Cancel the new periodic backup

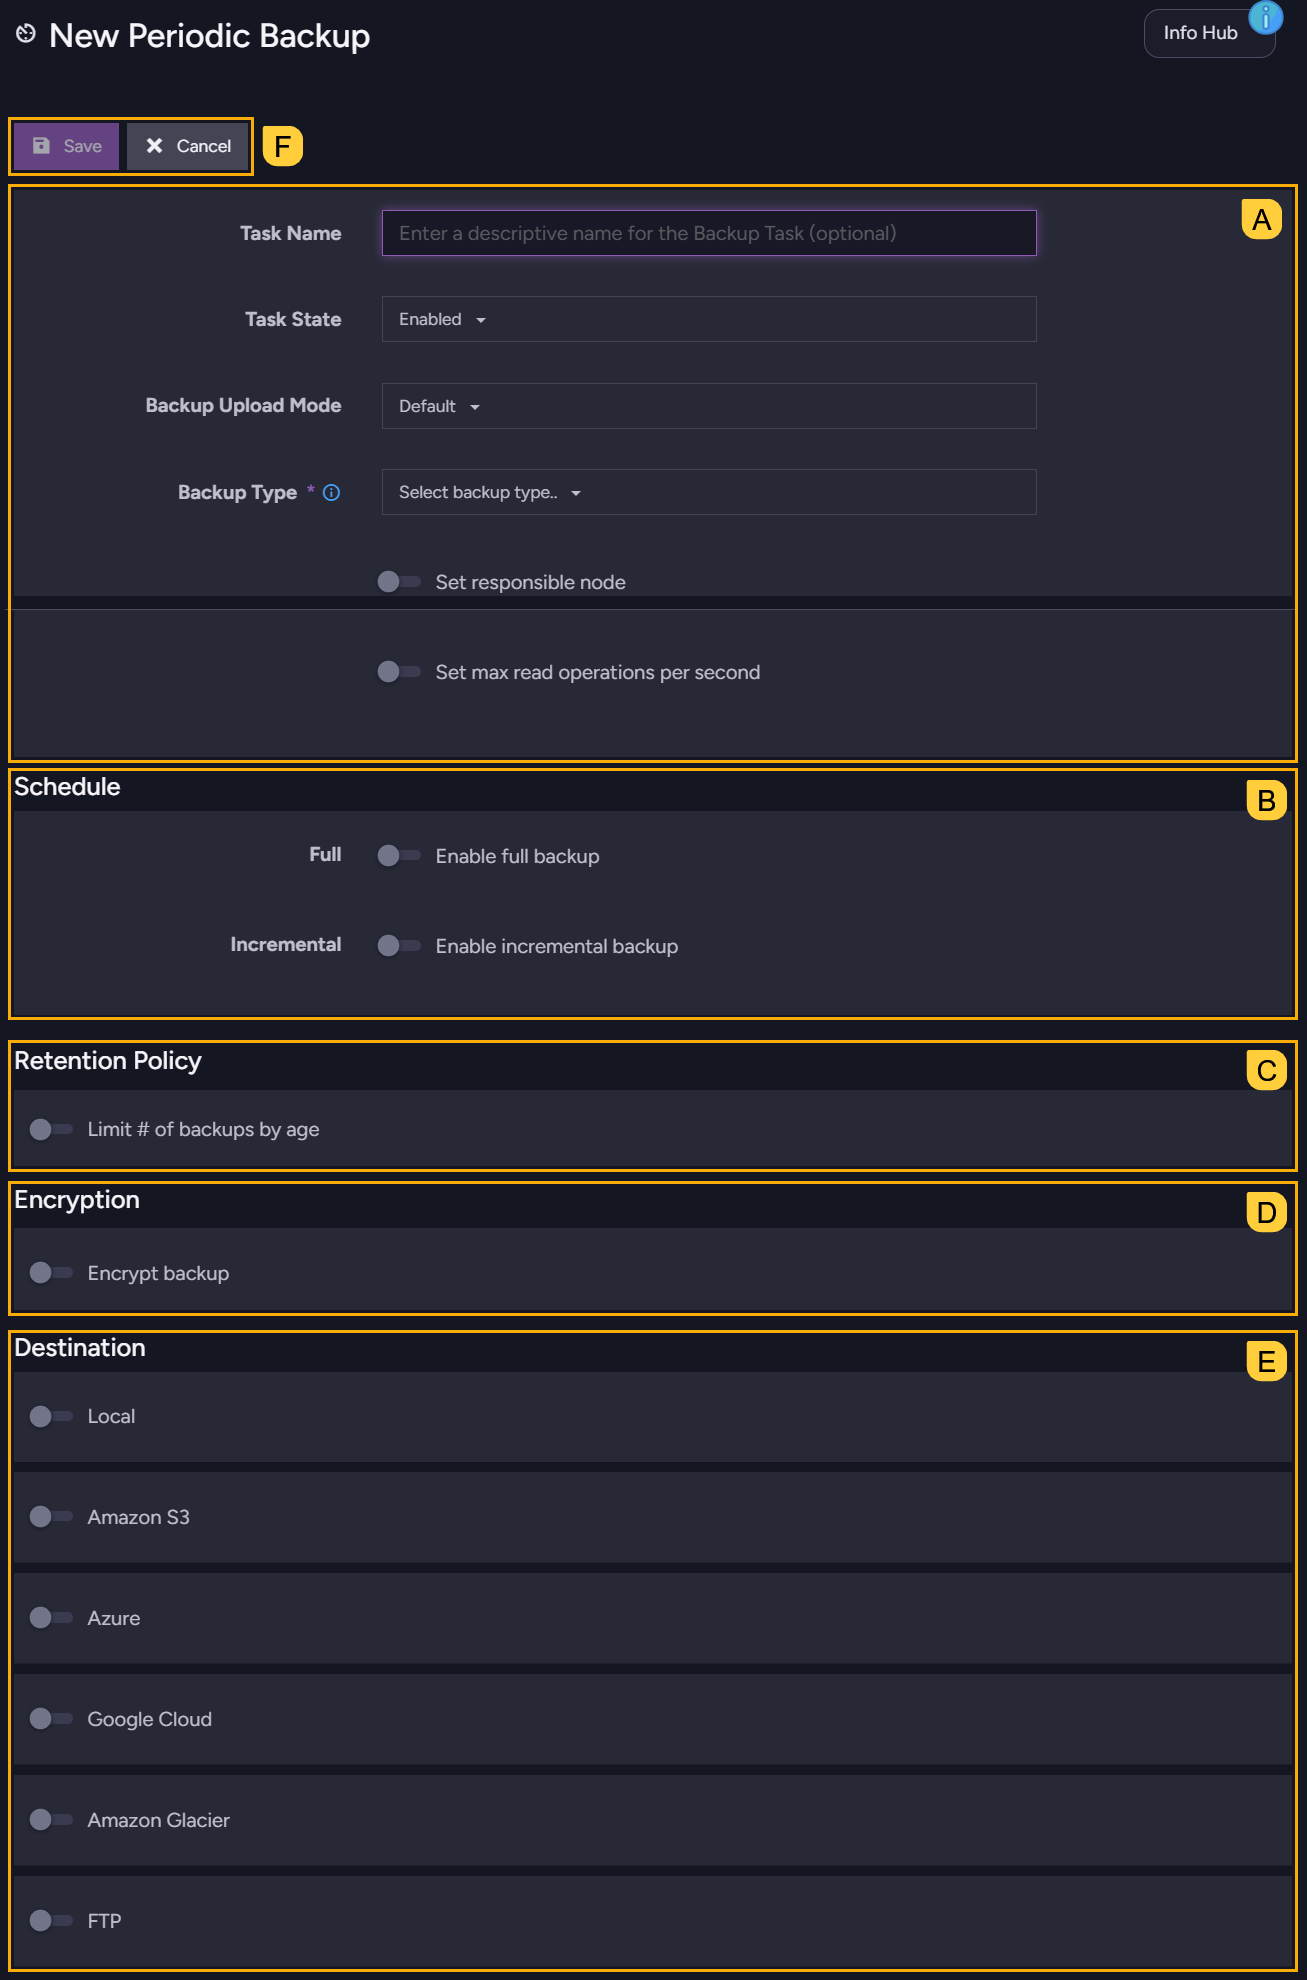[188, 146]
